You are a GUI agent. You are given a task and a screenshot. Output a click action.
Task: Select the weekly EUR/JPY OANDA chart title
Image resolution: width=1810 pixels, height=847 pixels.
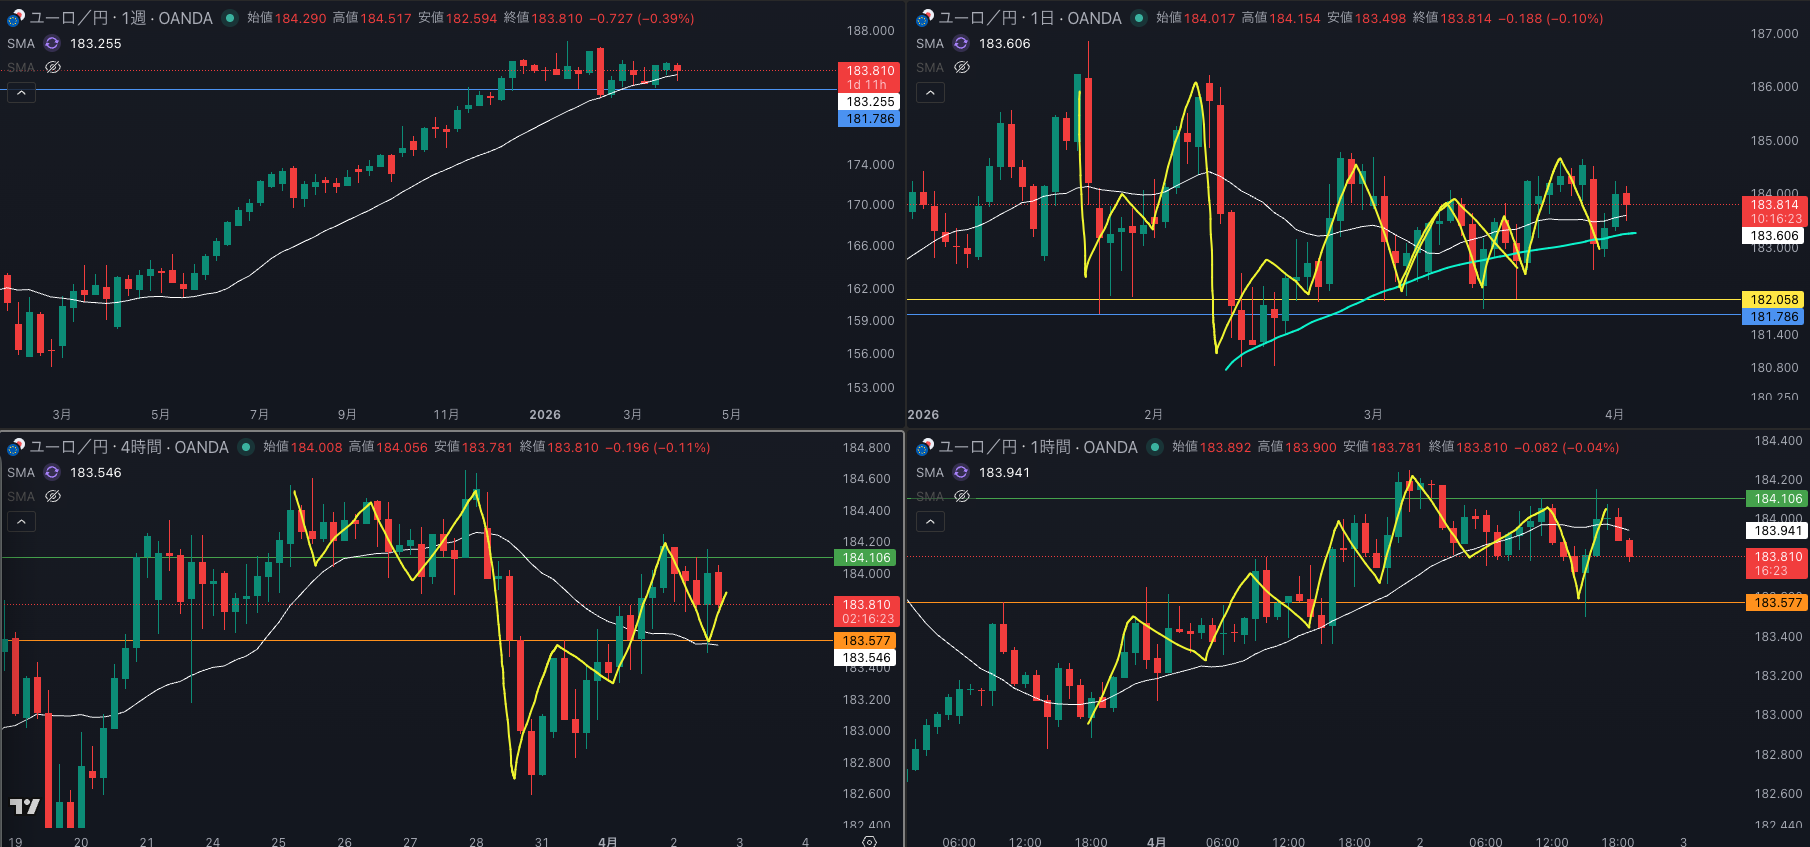click(x=121, y=18)
